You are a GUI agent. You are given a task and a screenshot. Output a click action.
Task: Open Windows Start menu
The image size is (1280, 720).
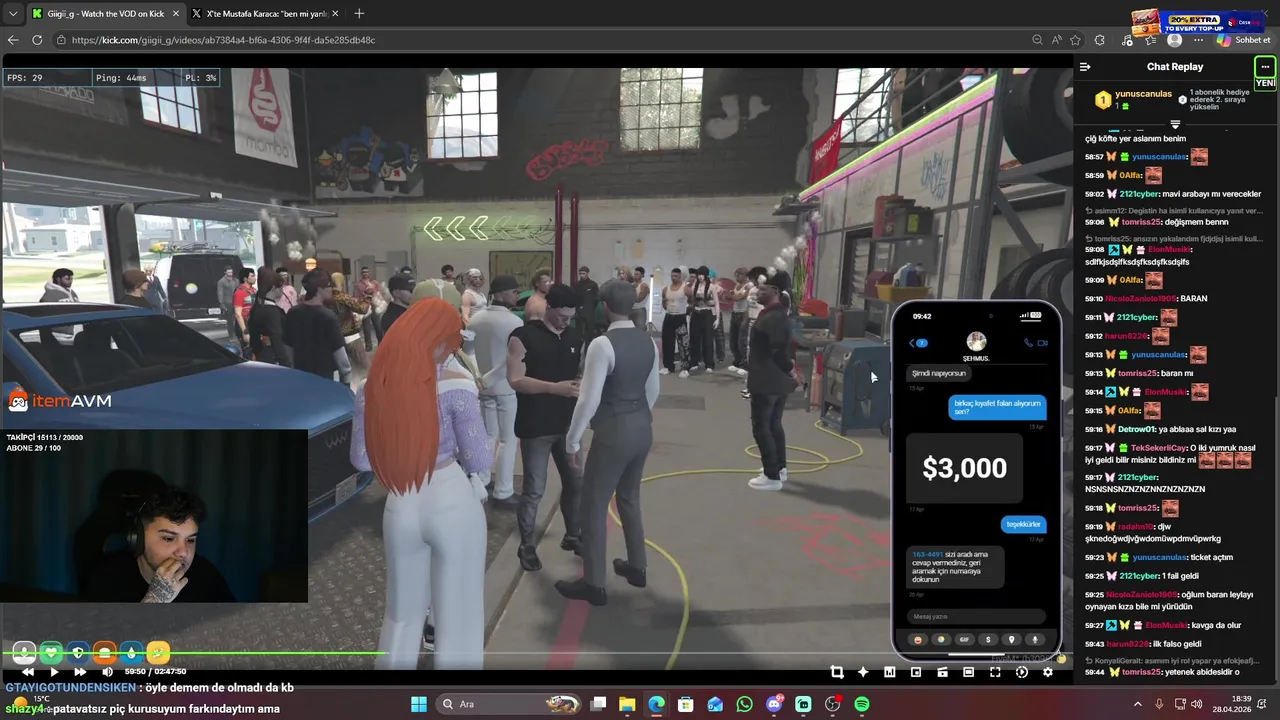tap(419, 704)
